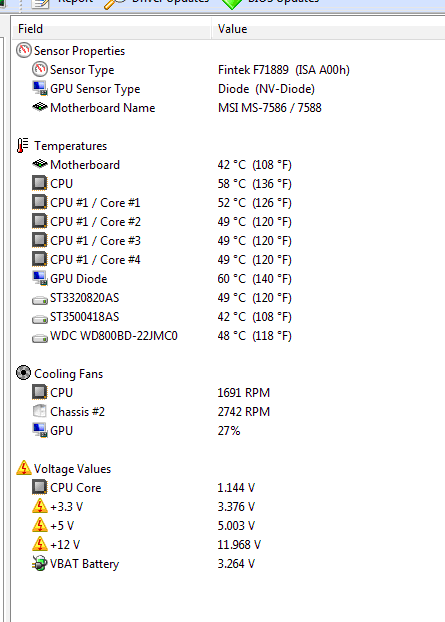Click the VBAT Battery value 3.264 V
The height and width of the screenshot is (622, 445).
[x=236, y=564]
